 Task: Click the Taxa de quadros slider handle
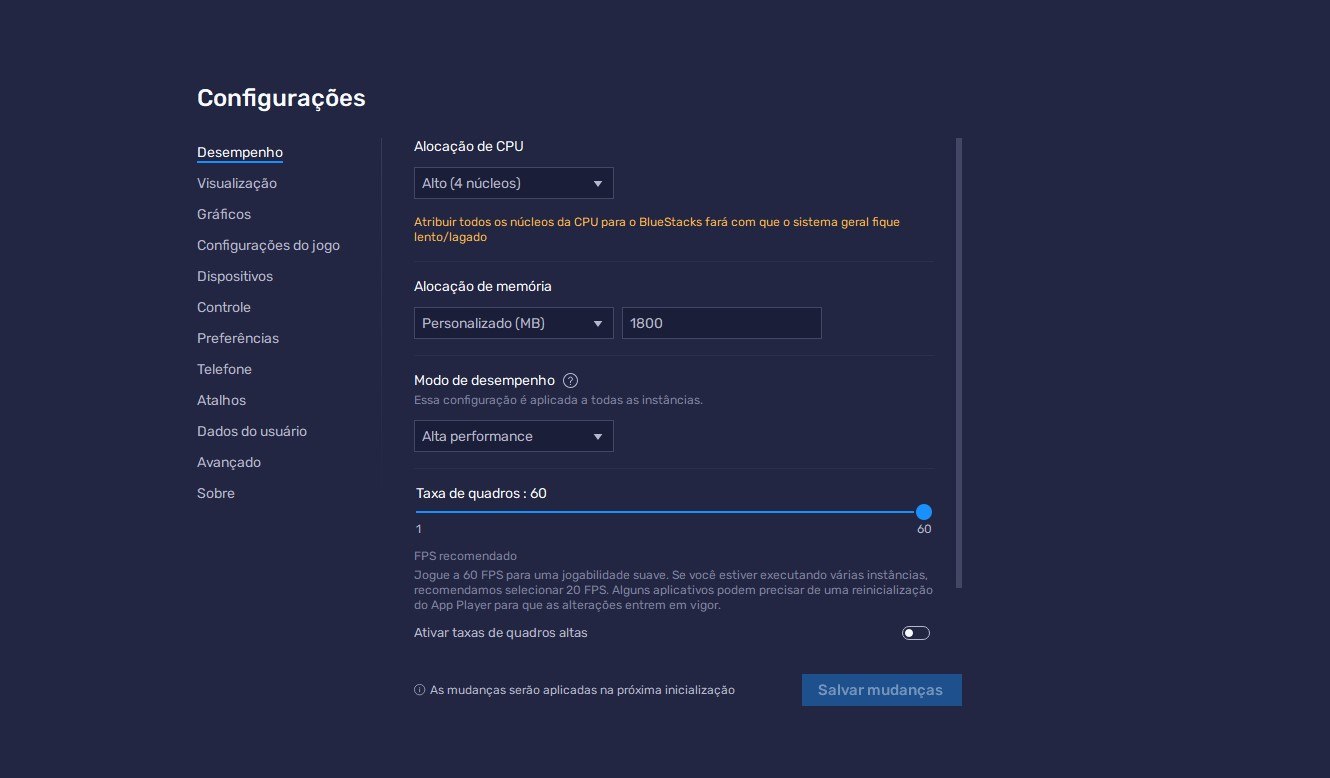(924, 512)
